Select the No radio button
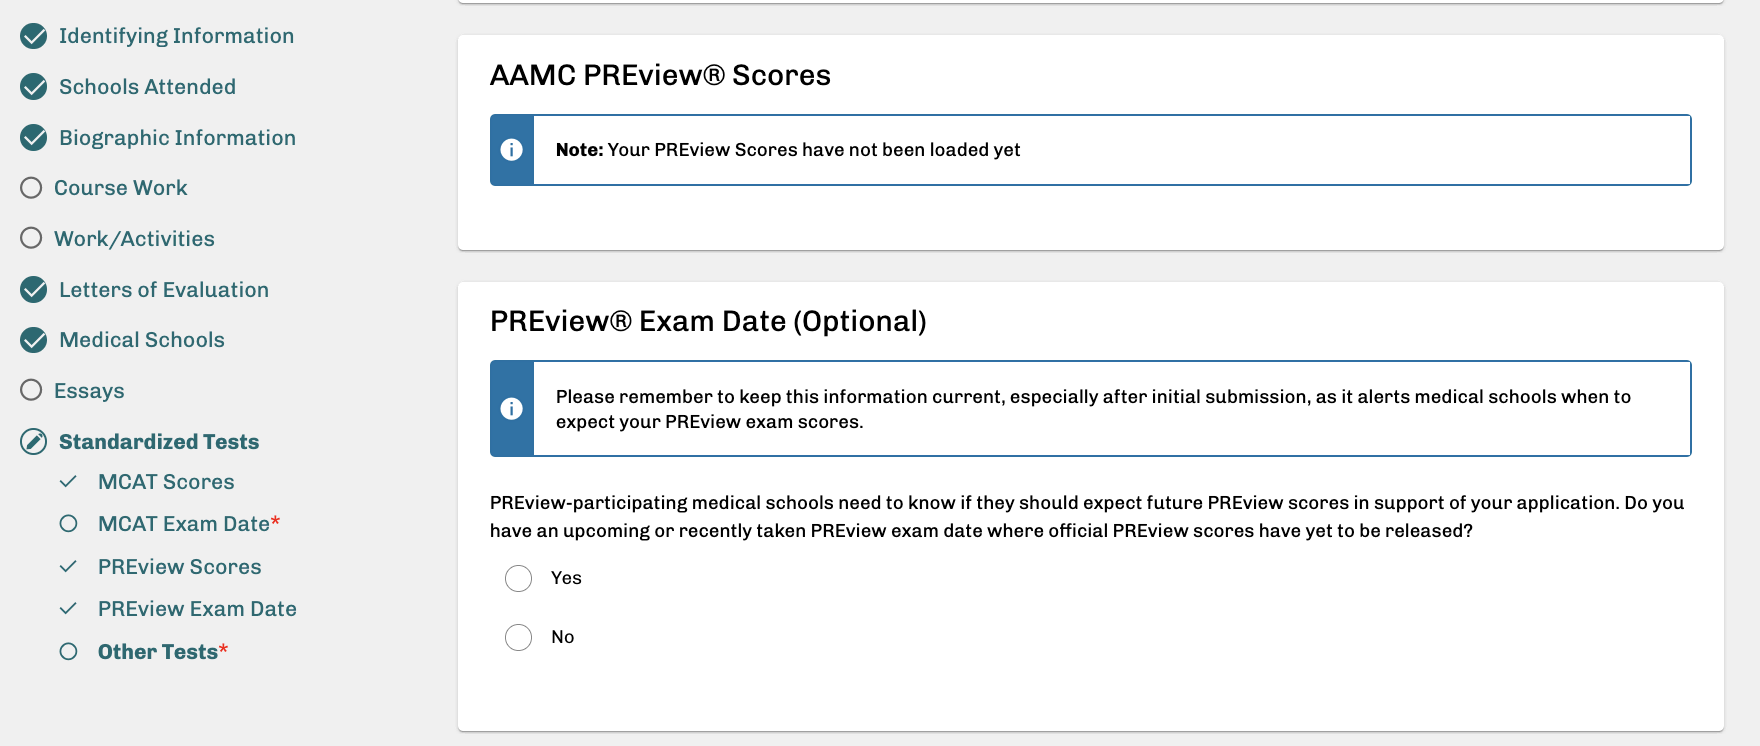This screenshot has width=1760, height=746. [518, 637]
